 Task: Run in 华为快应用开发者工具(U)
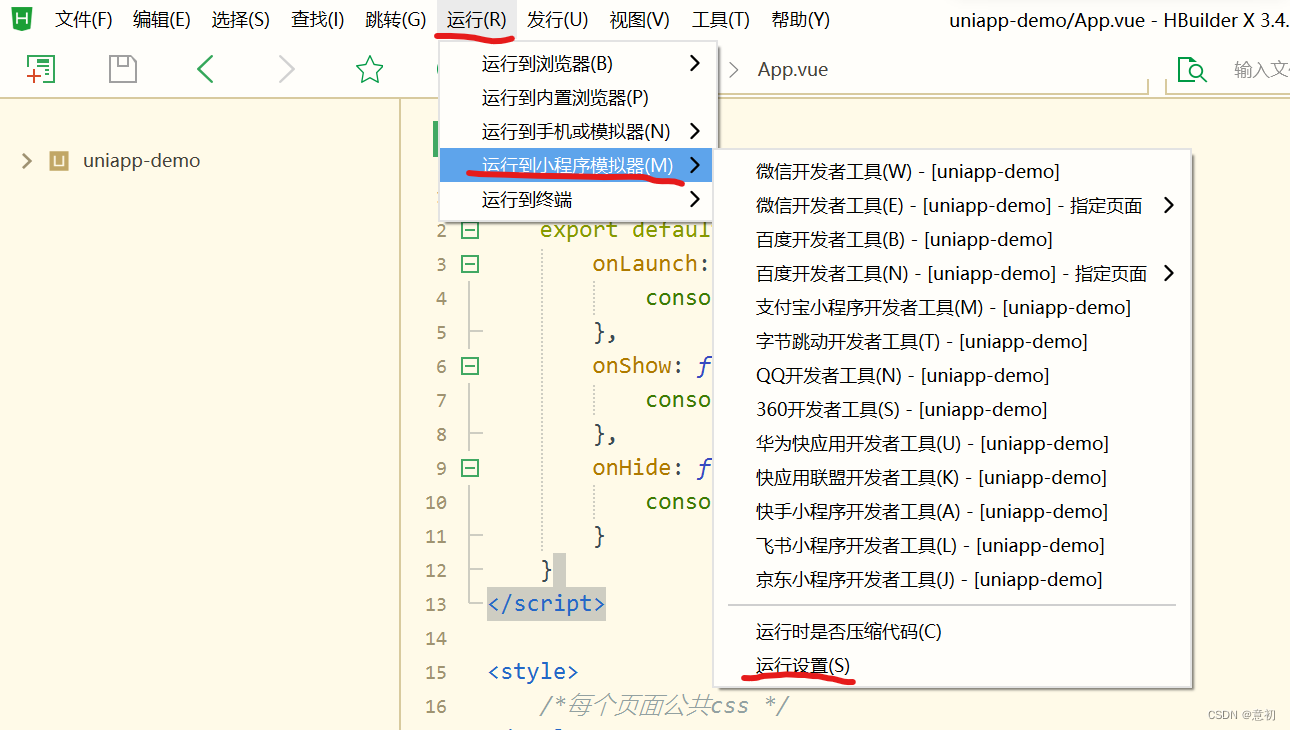953,444
